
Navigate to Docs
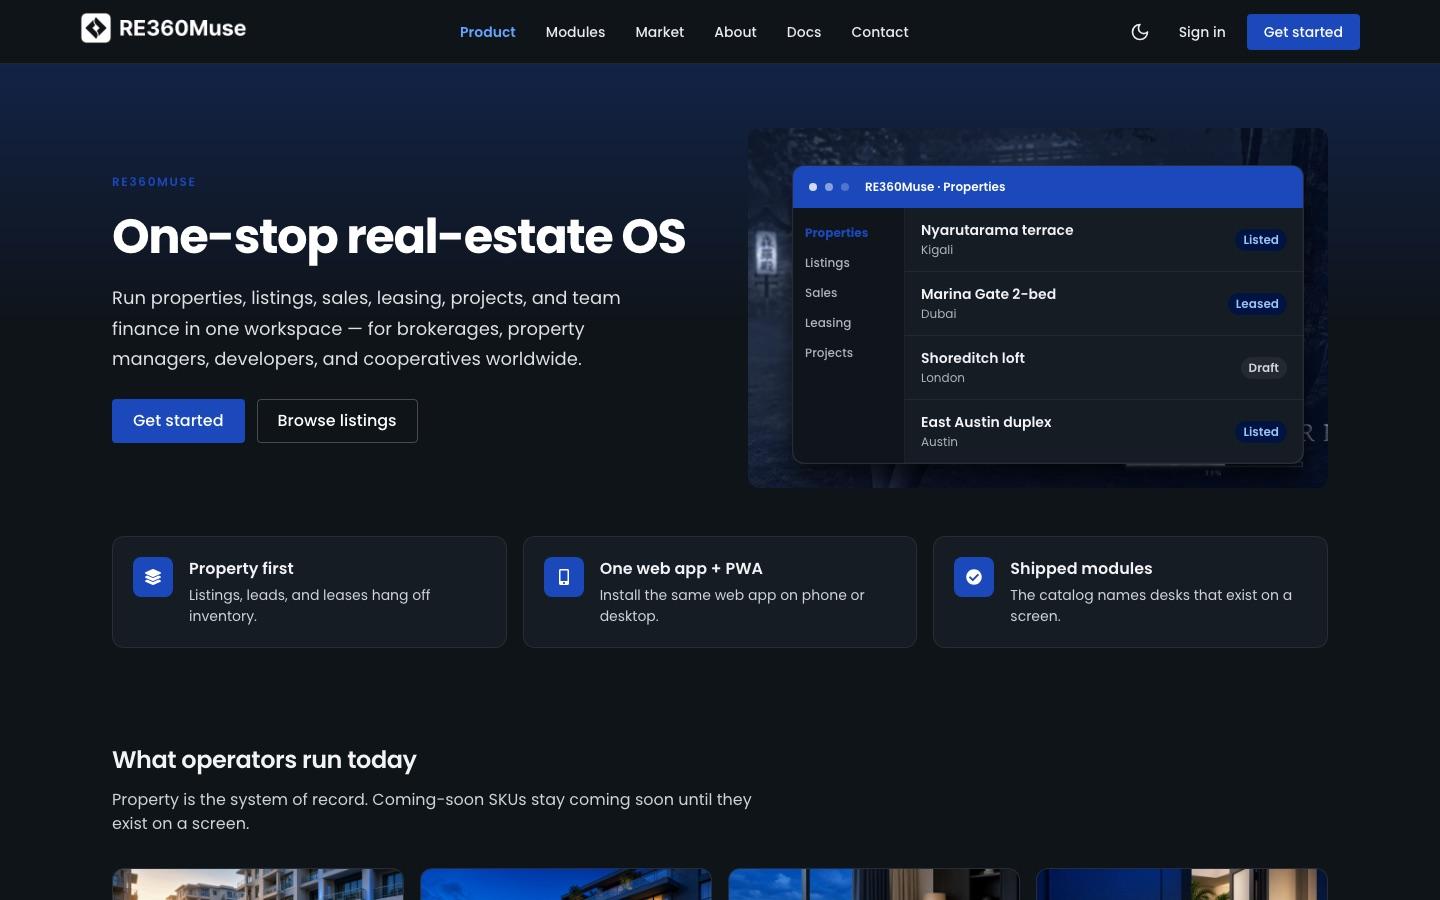point(804,32)
